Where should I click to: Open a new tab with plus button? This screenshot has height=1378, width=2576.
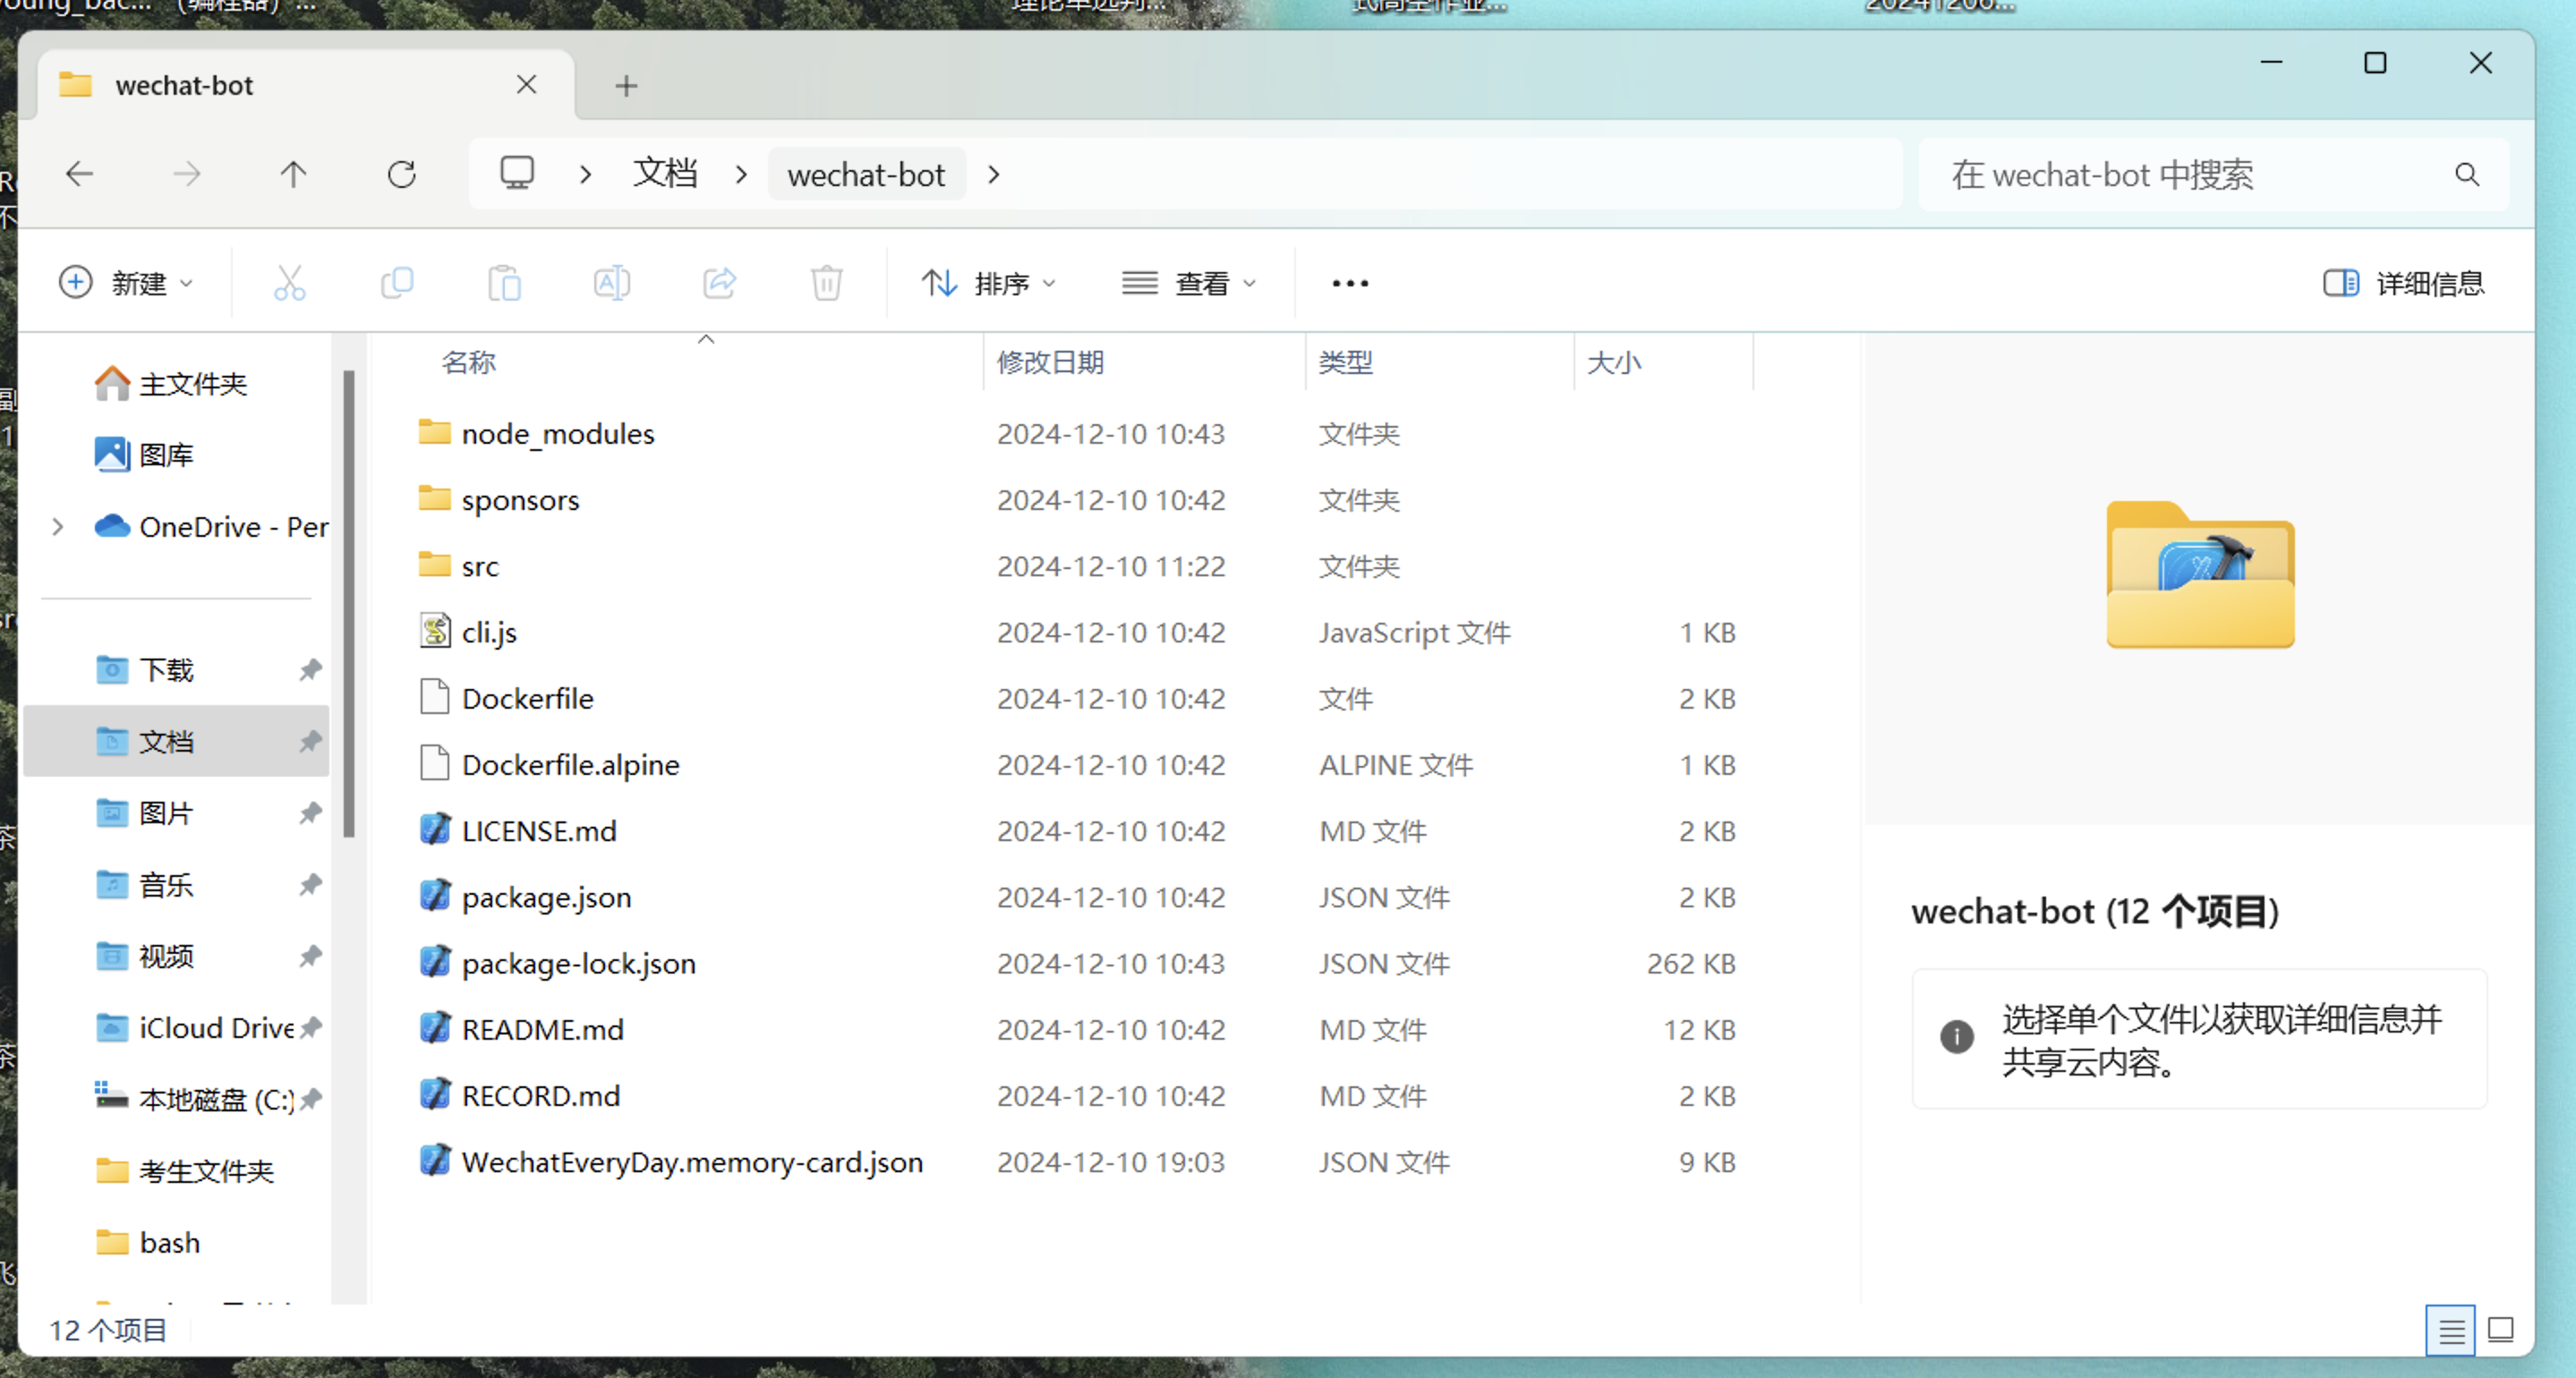626,86
